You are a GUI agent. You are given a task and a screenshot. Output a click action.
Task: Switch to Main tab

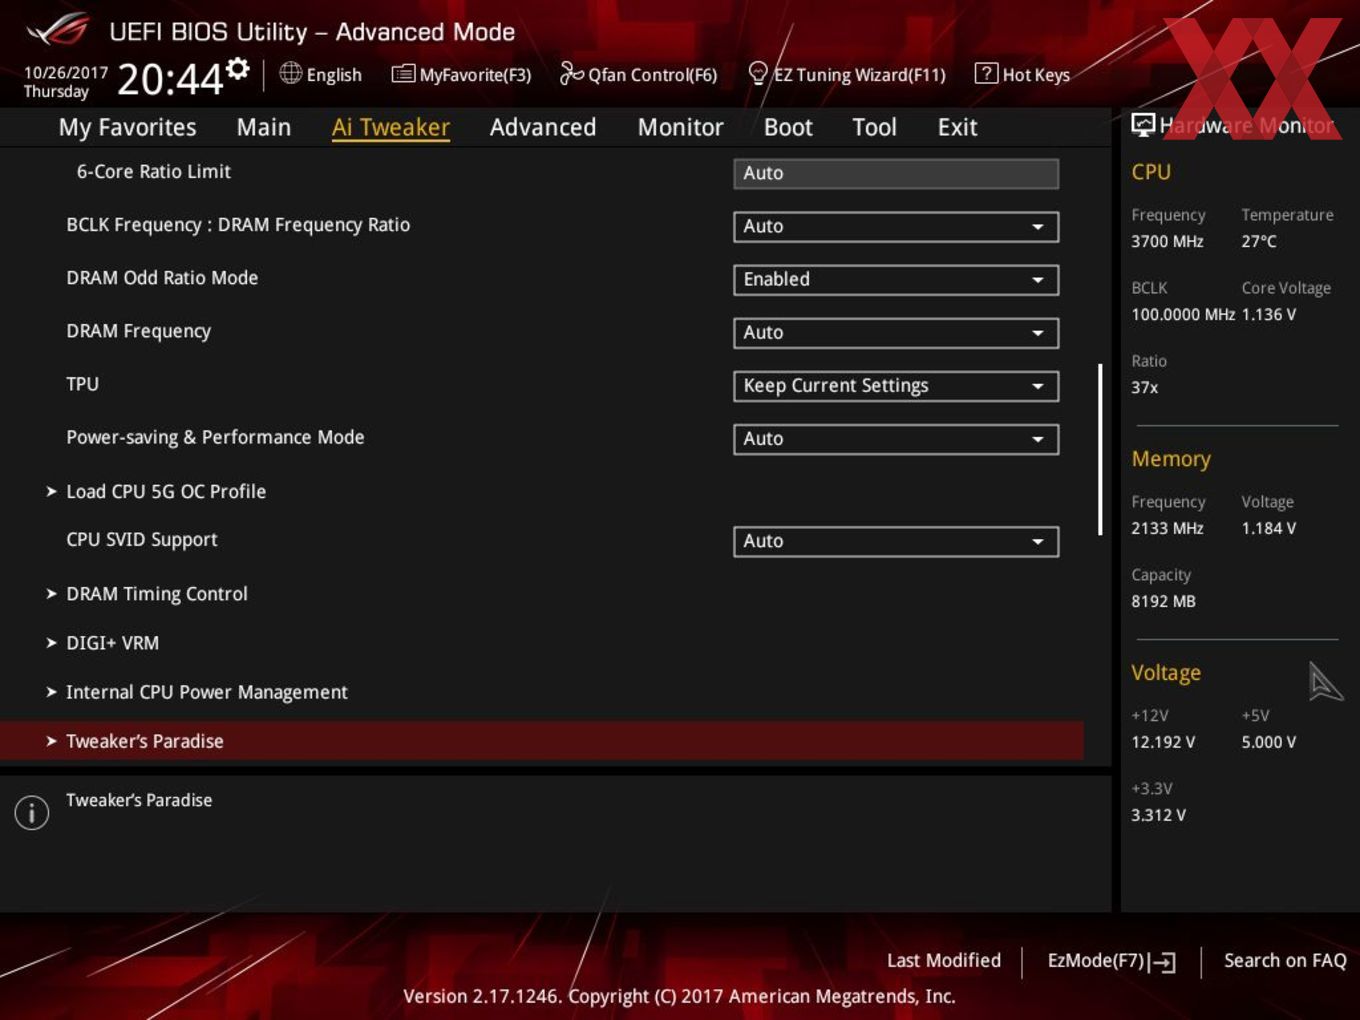[x=264, y=127]
